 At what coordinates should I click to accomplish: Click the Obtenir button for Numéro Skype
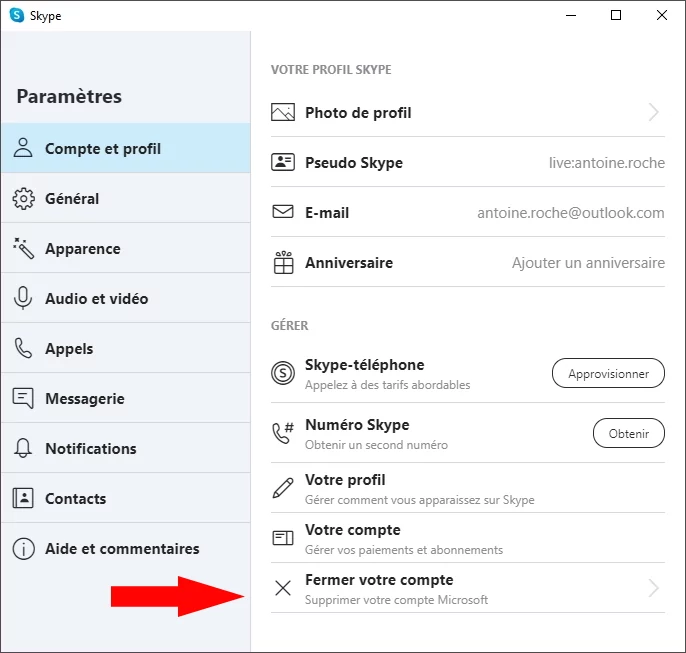pyautogui.click(x=629, y=433)
